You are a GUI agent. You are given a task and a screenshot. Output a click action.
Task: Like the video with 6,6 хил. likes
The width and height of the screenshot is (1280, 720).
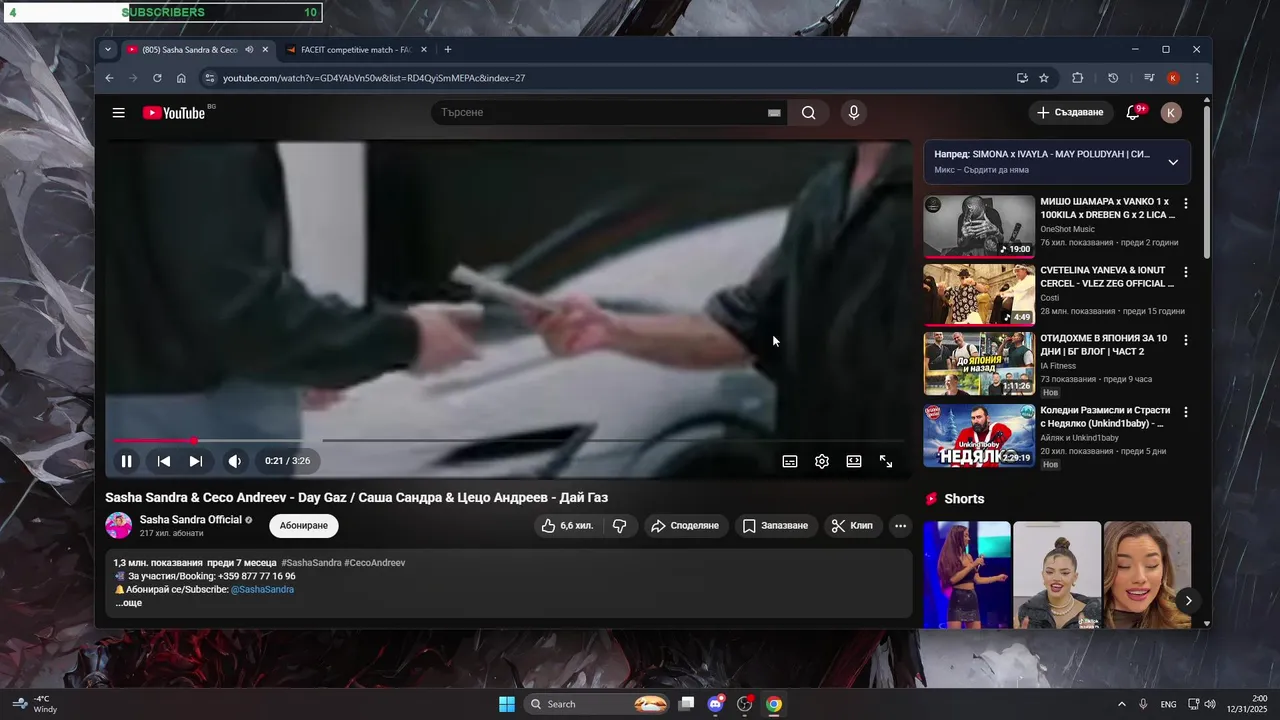pos(567,526)
